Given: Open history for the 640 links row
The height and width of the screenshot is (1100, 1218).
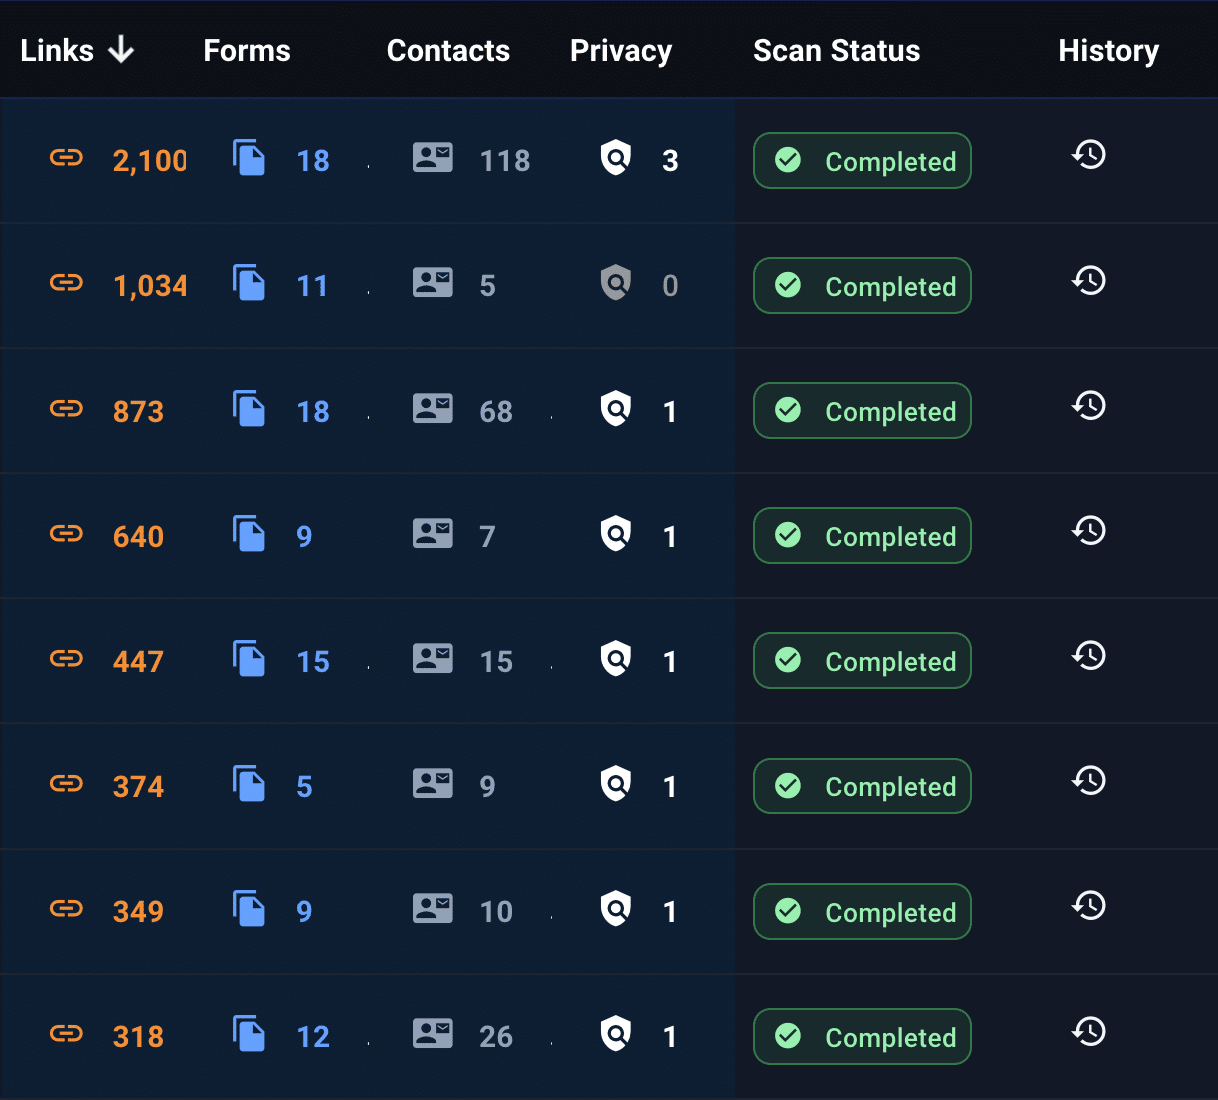Looking at the screenshot, I should pyautogui.click(x=1089, y=530).
